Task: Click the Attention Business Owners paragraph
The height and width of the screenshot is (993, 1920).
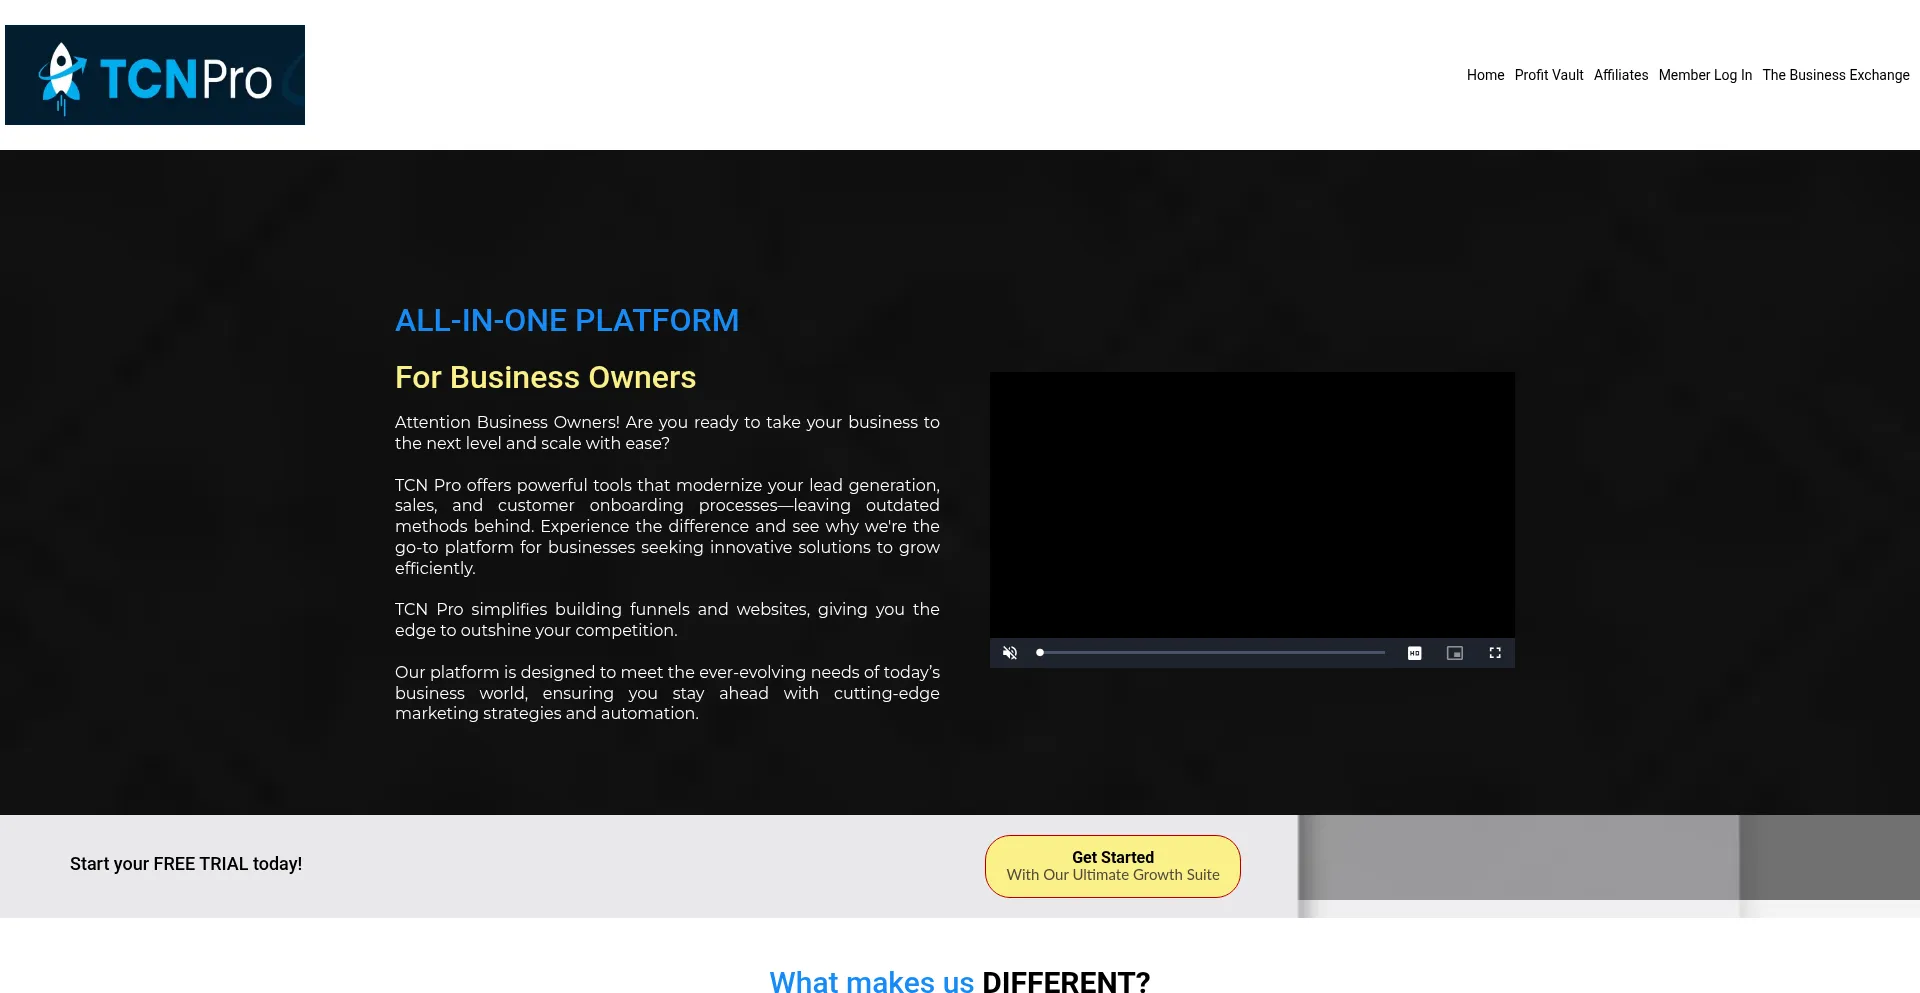Action: coord(667,433)
